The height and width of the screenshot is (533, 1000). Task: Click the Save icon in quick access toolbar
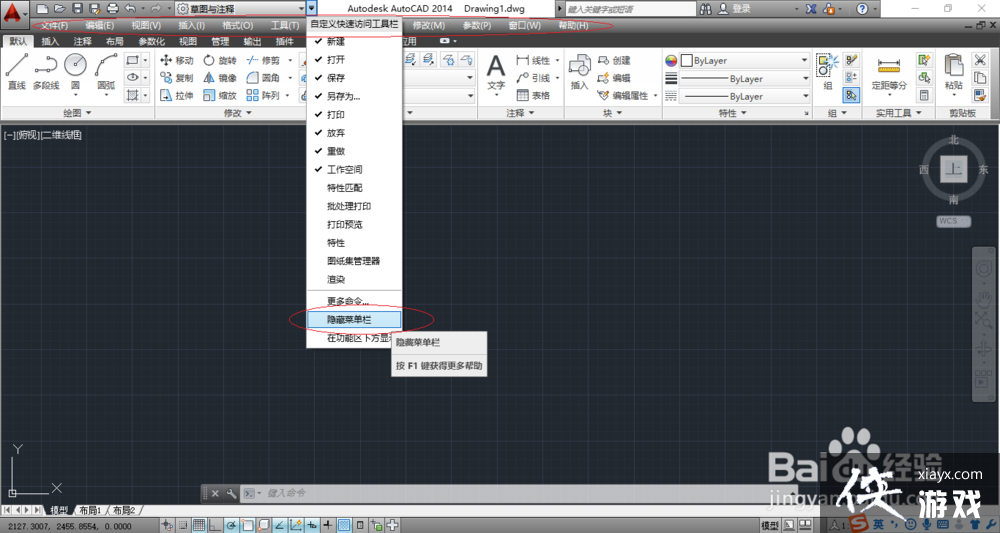pos(77,9)
